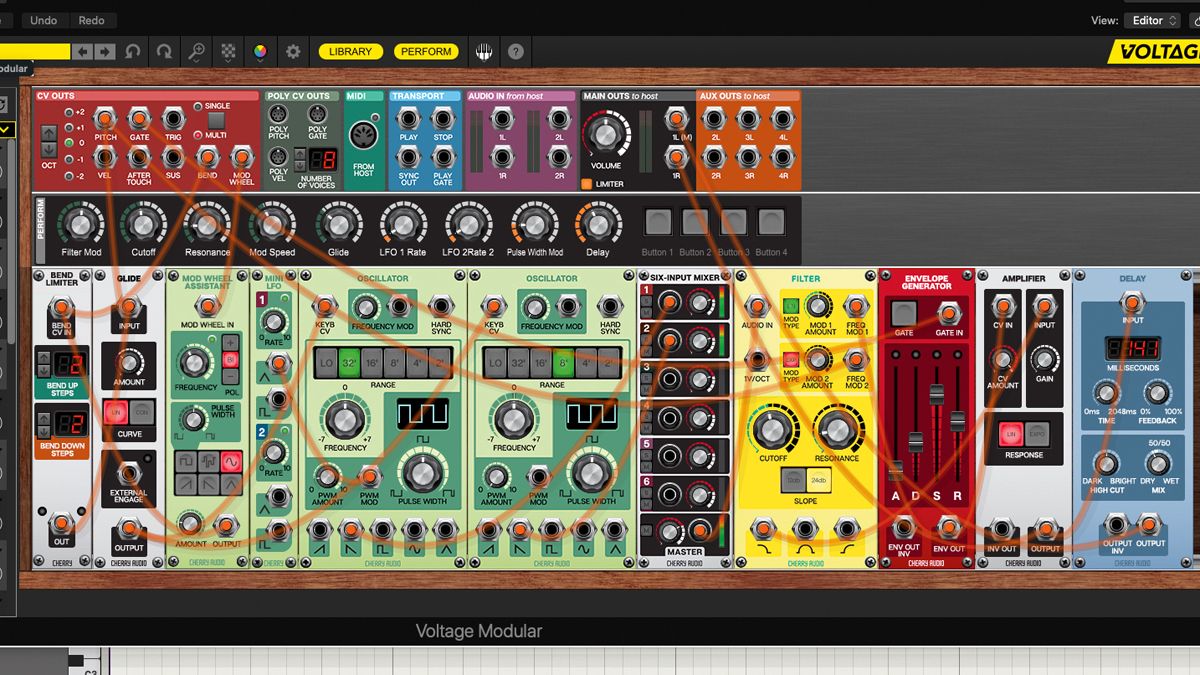Click the Undo menu item at top left

coord(42,20)
